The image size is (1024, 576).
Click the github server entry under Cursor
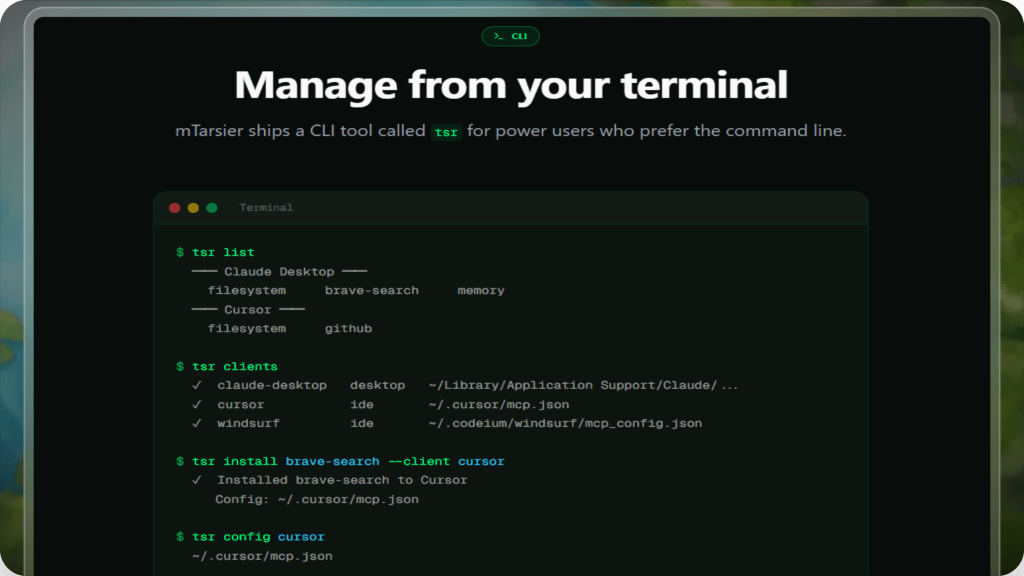[348, 328]
